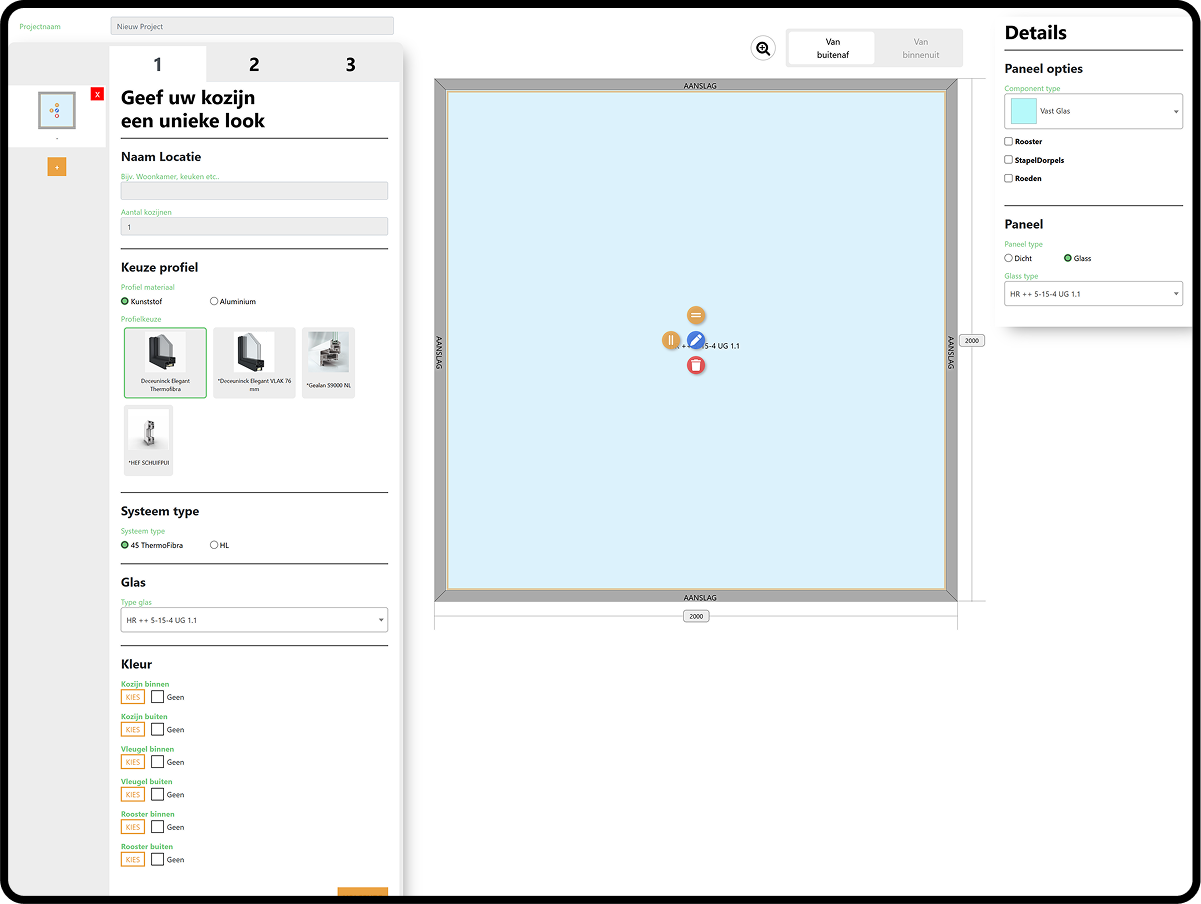1201x904 pixels.
Task: Click KIES for Kozijn binnen color
Action: (133, 697)
